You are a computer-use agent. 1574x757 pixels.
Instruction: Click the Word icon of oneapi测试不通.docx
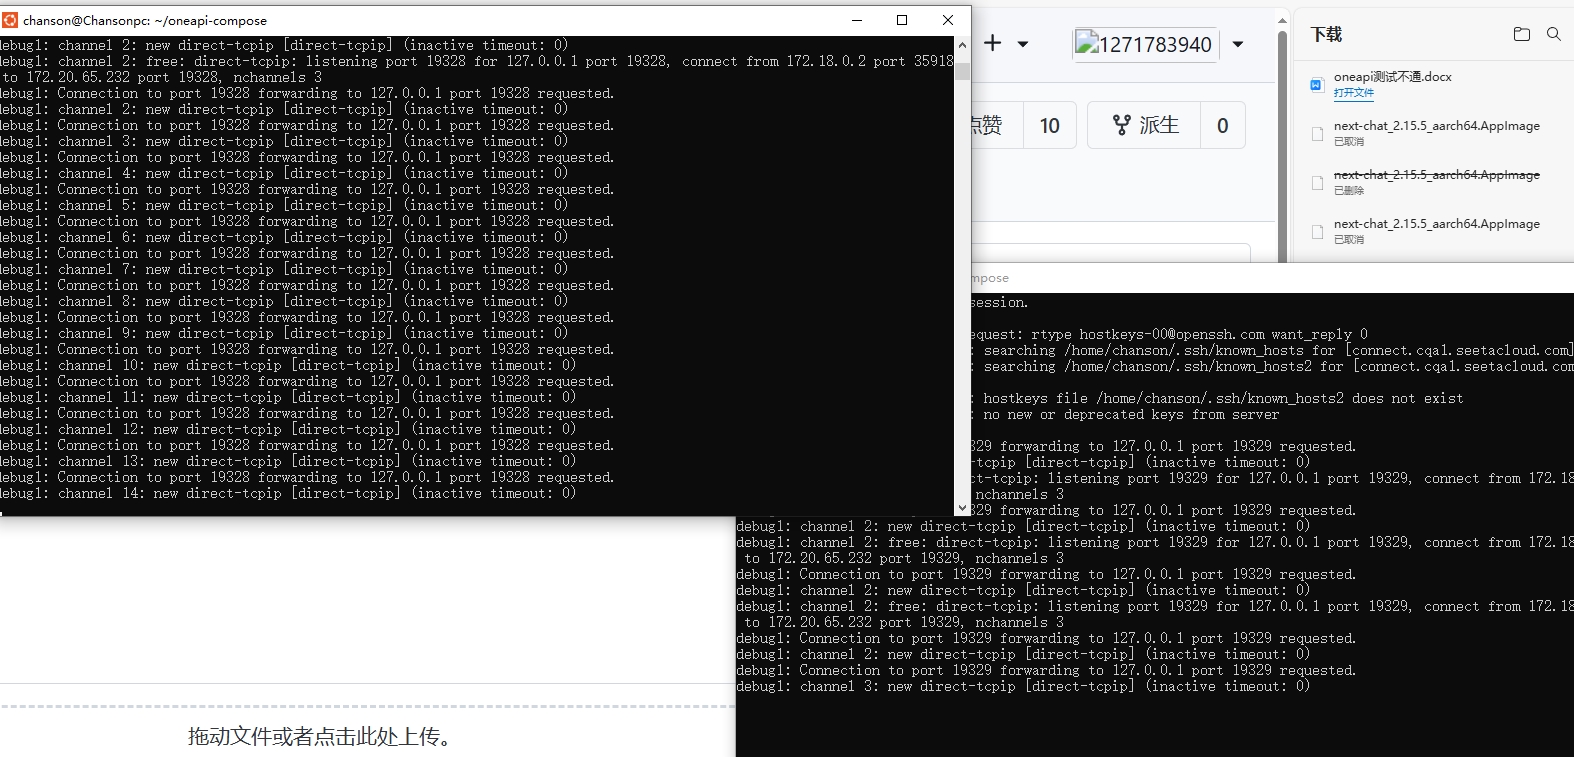point(1317,85)
